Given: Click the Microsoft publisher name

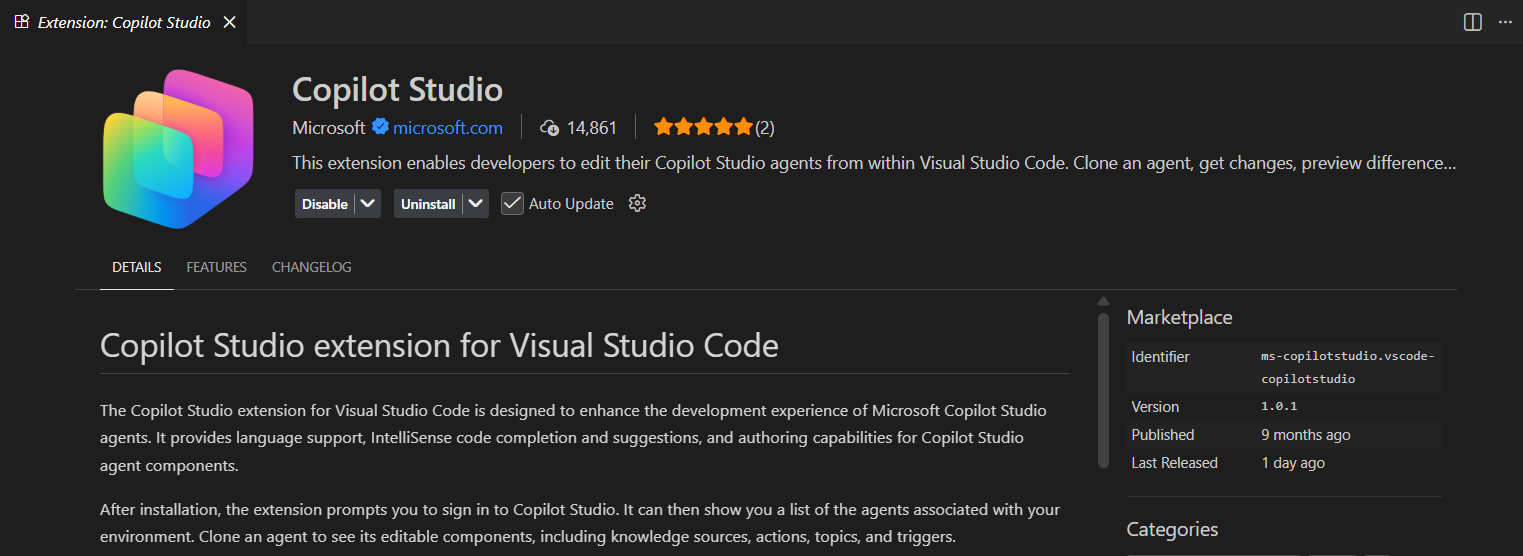Looking at the screenshot, I should coord(329,127).
